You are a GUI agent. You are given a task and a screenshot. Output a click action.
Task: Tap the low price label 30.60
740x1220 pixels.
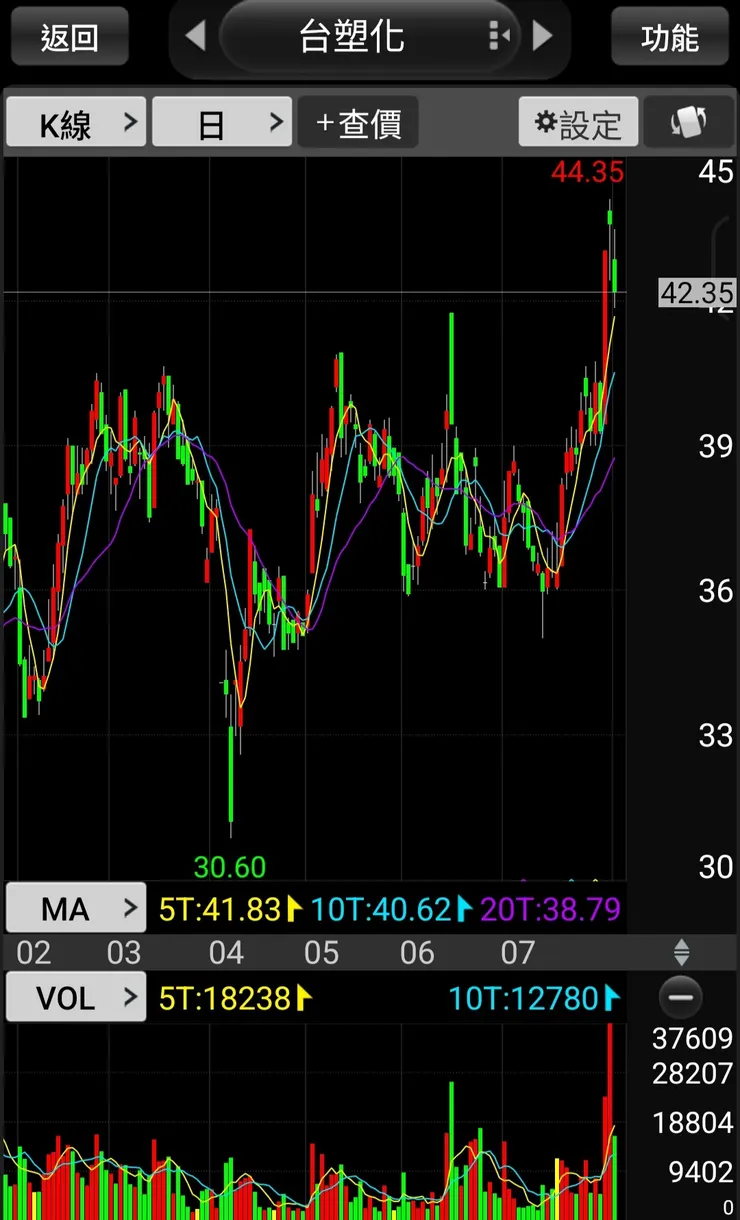click(x=230, y=866)
